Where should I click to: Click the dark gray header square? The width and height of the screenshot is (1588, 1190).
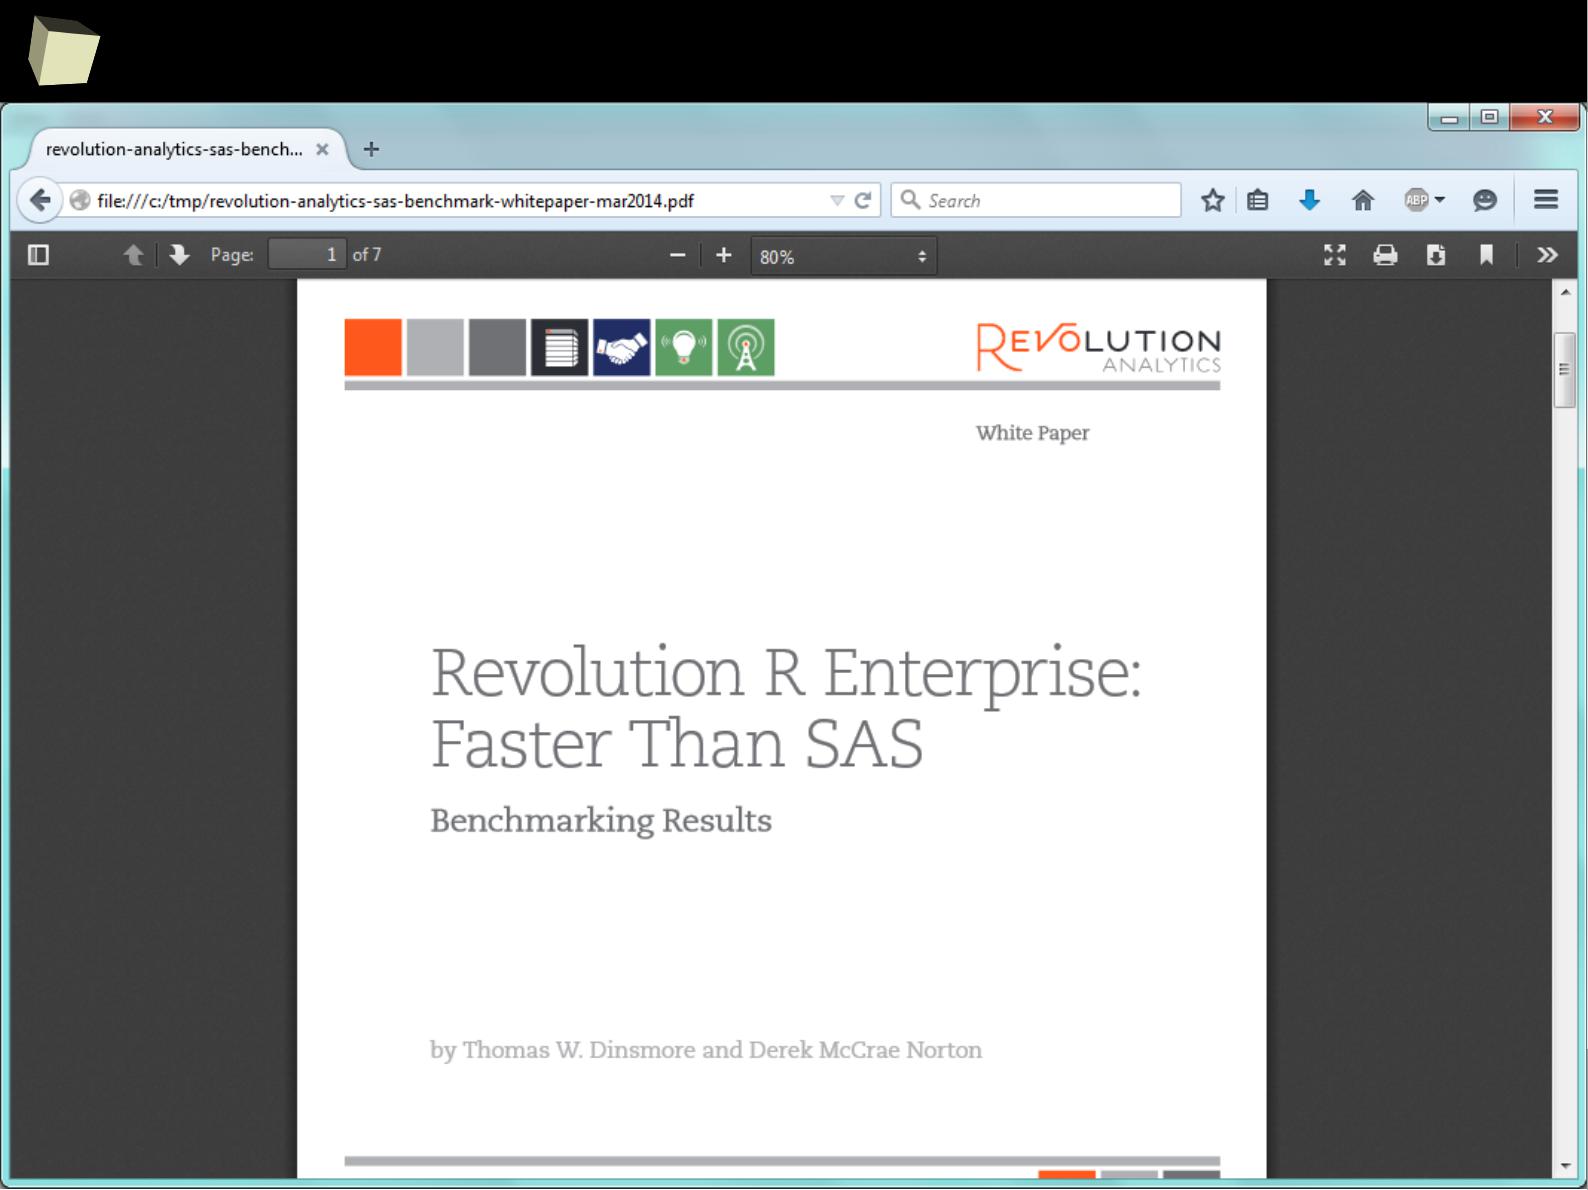pos(497,347)
